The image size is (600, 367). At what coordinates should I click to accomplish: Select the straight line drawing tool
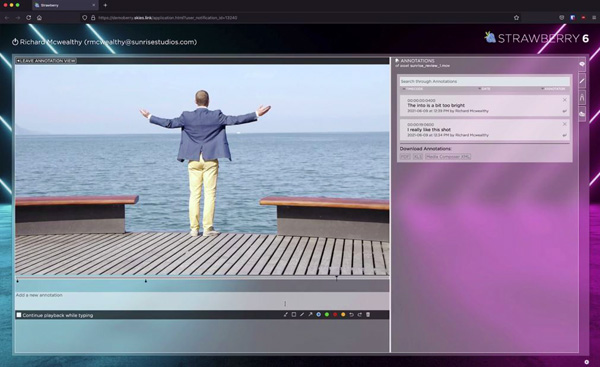coord(302,315)
